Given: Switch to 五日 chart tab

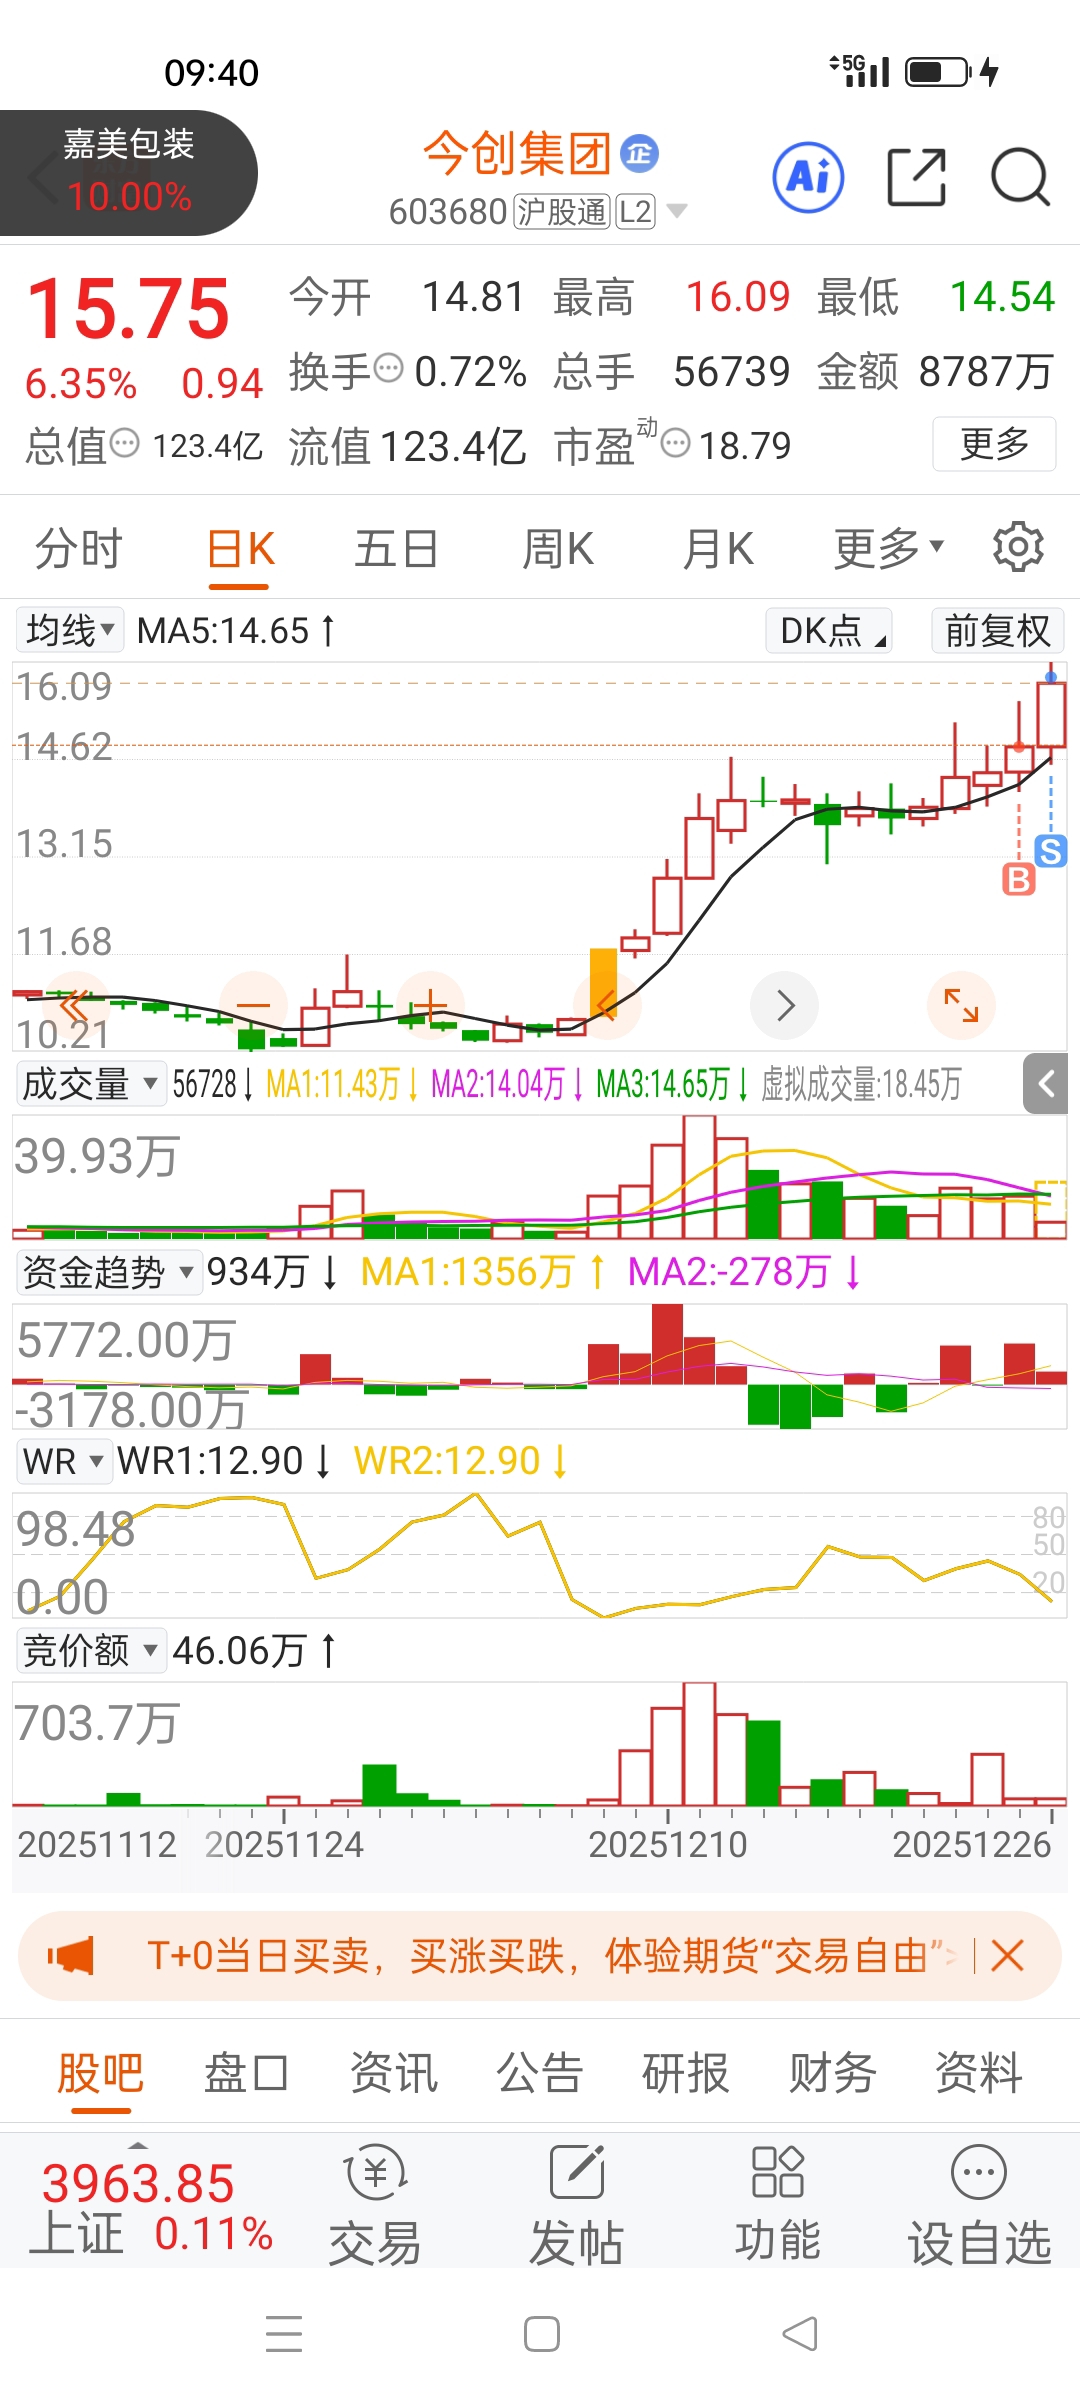Looking at the screenshot, I should [x=397, y=548].
